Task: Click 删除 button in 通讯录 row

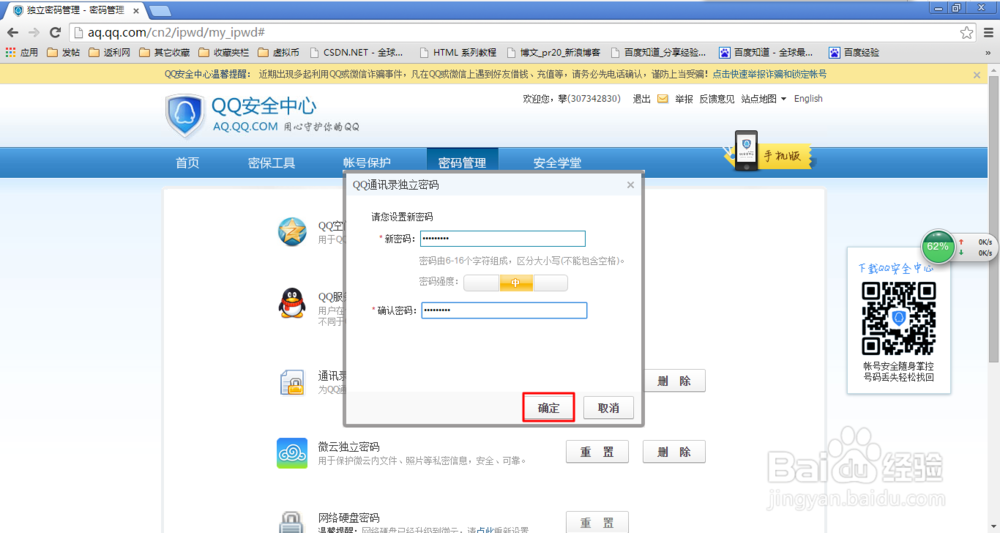Action: click(674, 381)
